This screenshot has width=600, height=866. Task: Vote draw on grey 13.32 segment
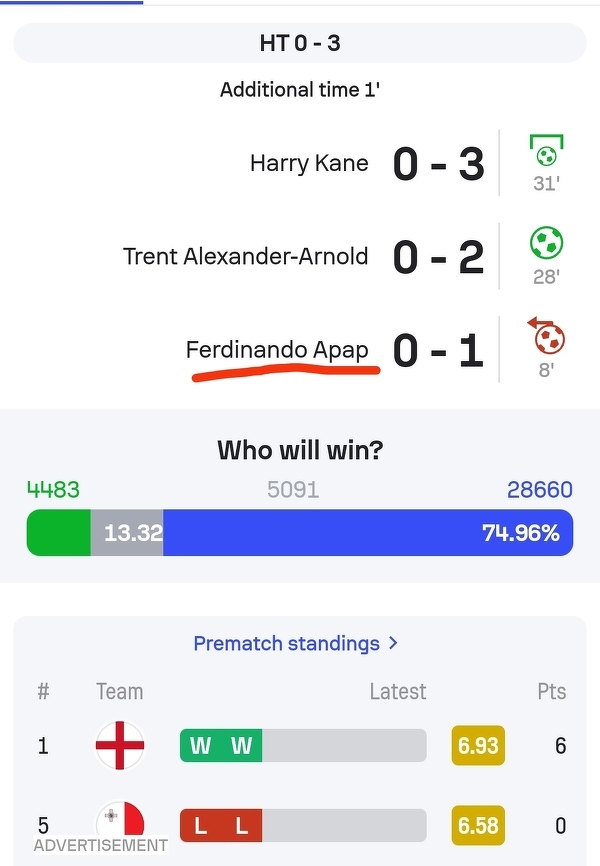(127, 532)
